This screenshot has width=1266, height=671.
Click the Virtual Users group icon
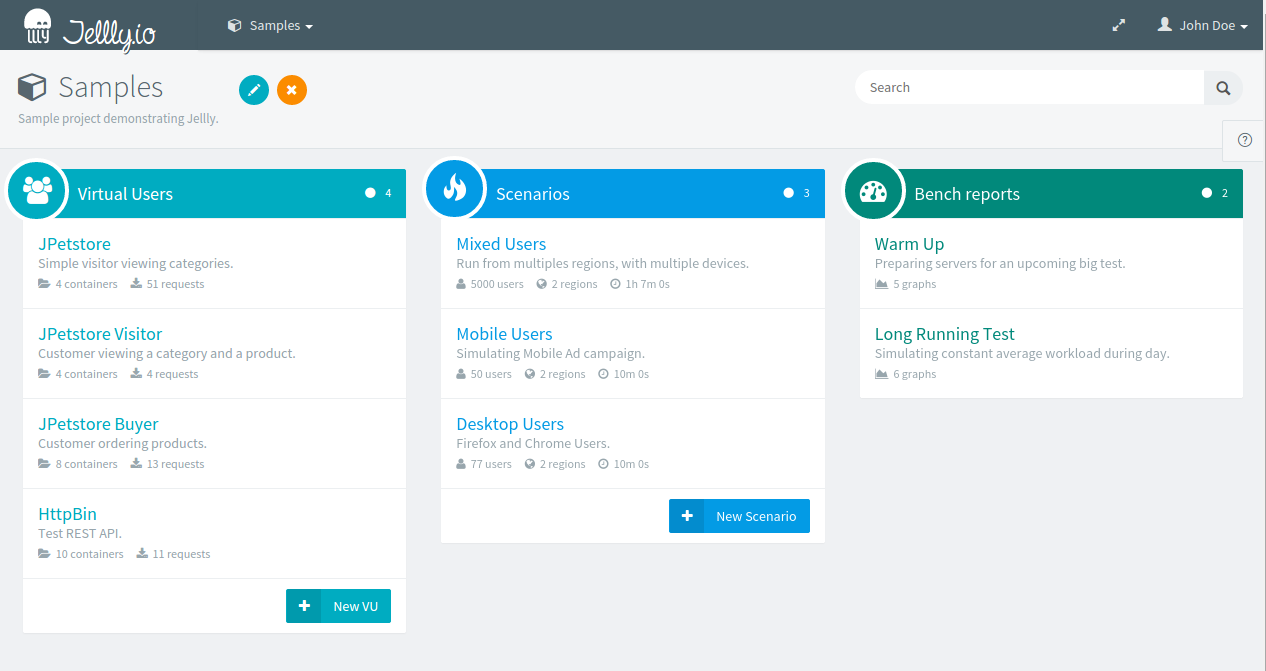point(37,190)
